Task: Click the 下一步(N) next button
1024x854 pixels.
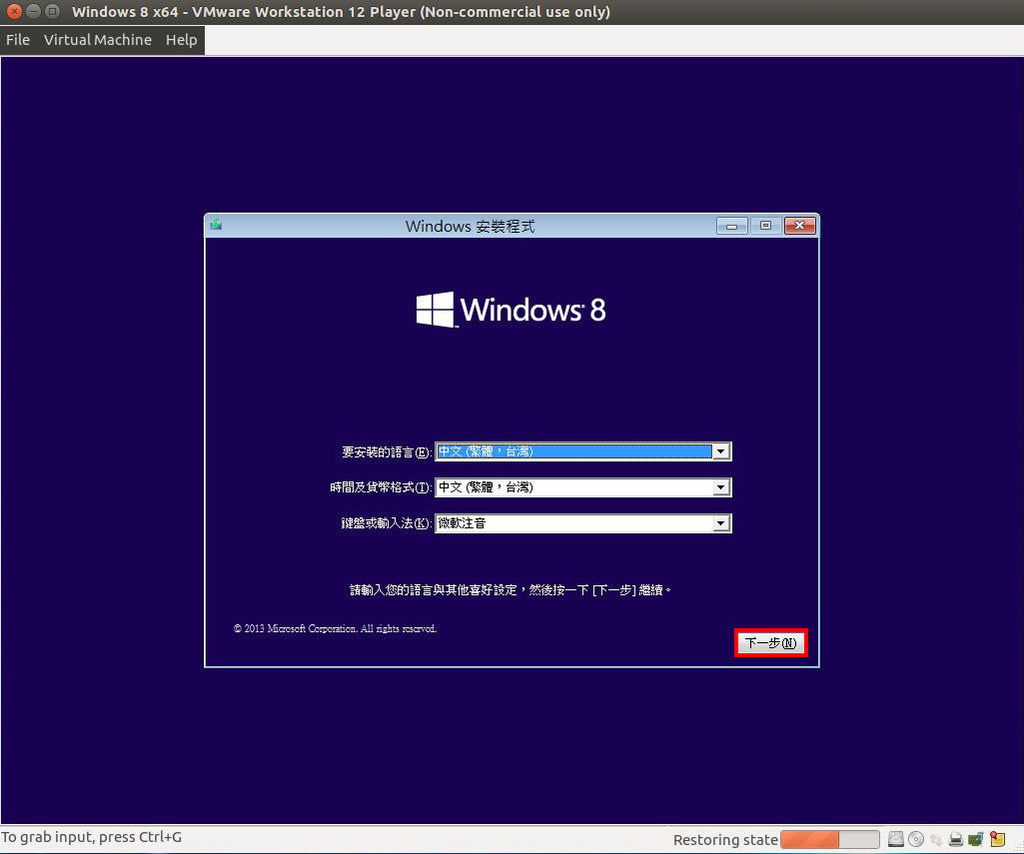Action: 771,643
